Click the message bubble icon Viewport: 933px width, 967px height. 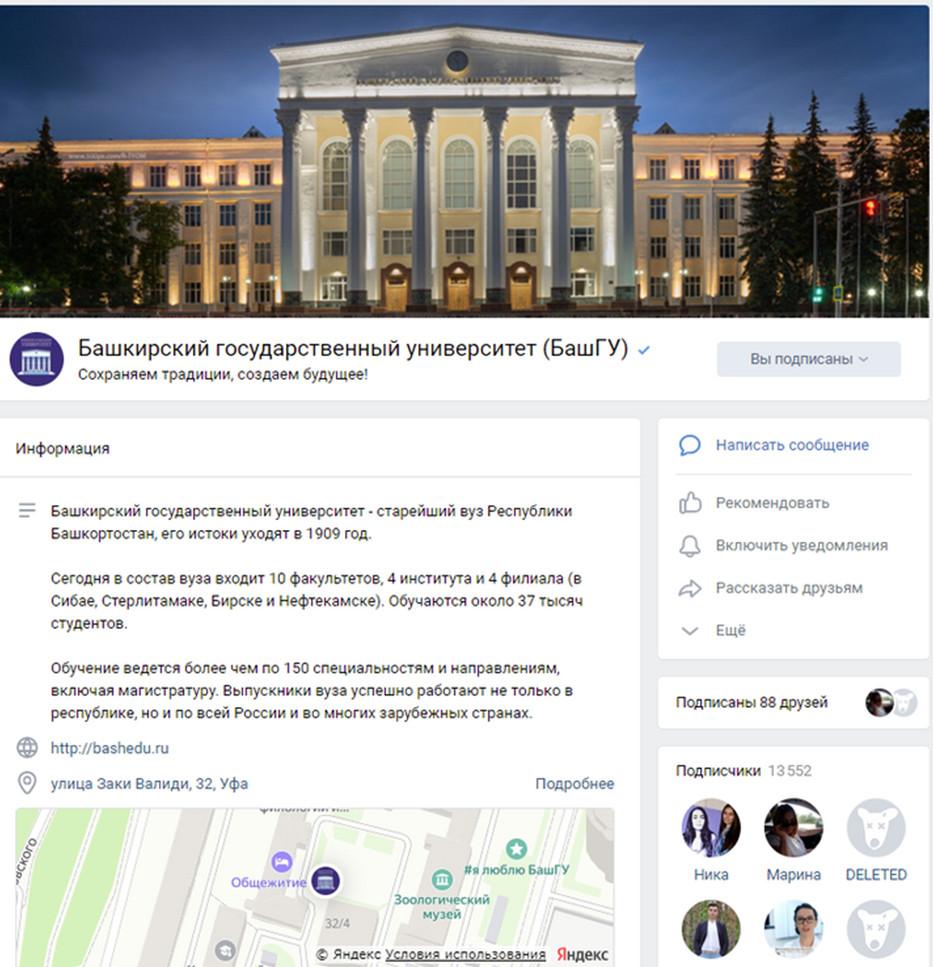(689, 445)
